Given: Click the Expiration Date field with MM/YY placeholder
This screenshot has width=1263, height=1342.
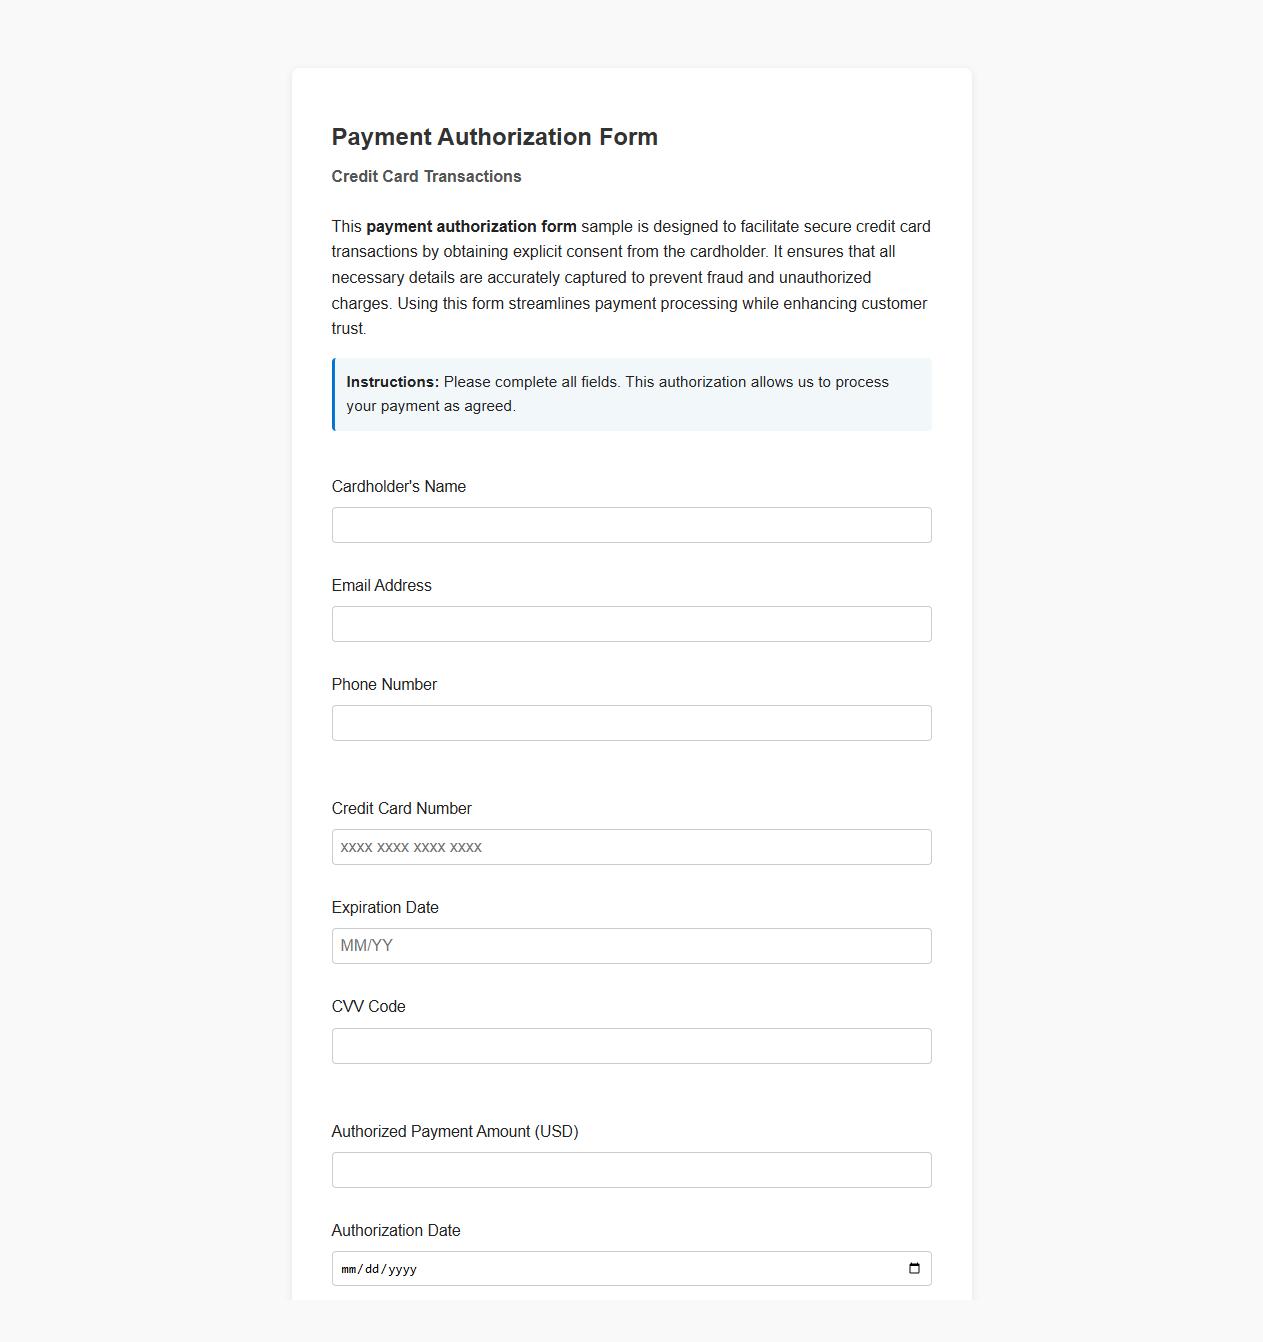Looking at the screenshot, I should click(x=631, y=945).
